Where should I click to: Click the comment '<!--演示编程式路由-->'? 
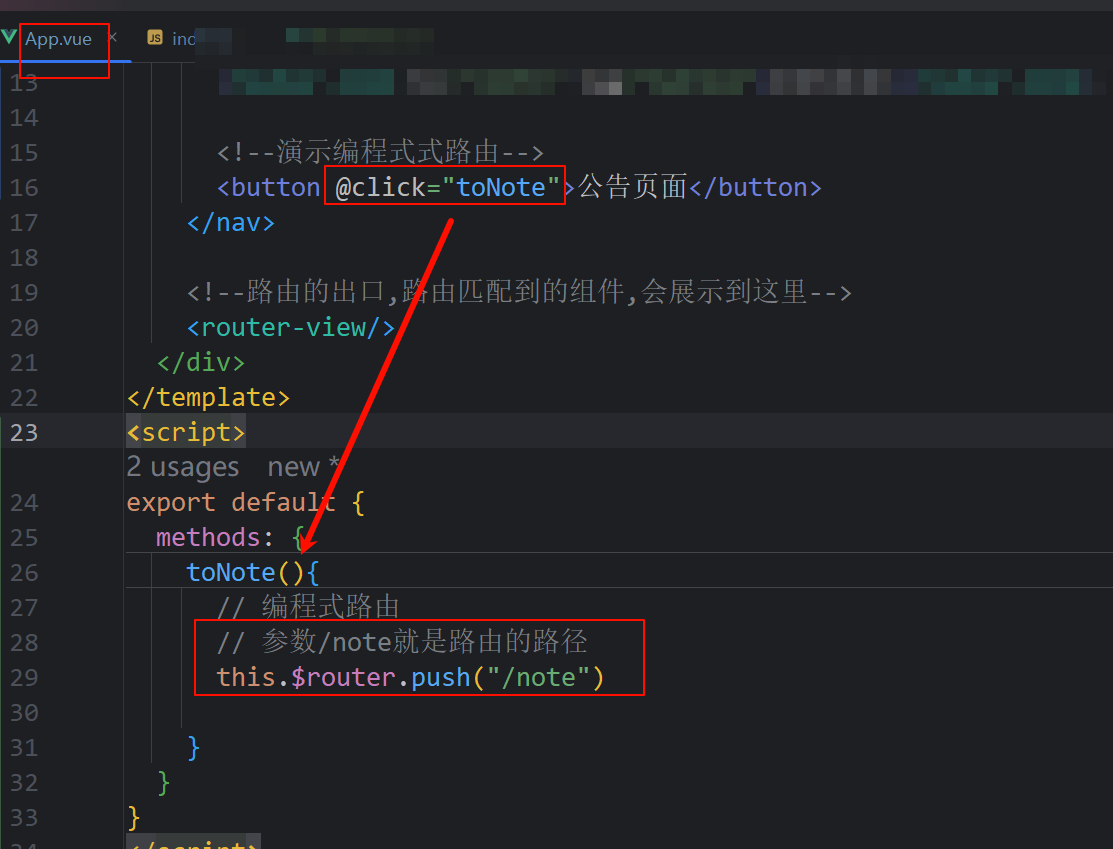380,152
